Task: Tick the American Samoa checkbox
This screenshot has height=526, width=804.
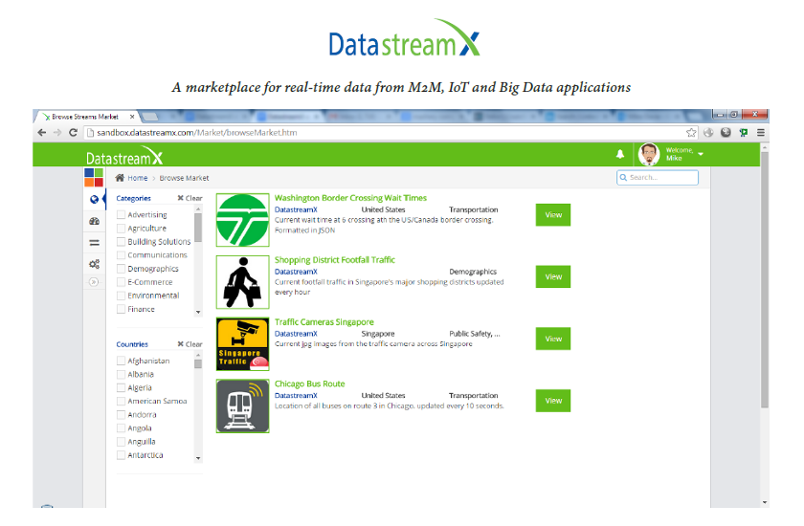Action: pyautogui.click(x=121, y=401)
